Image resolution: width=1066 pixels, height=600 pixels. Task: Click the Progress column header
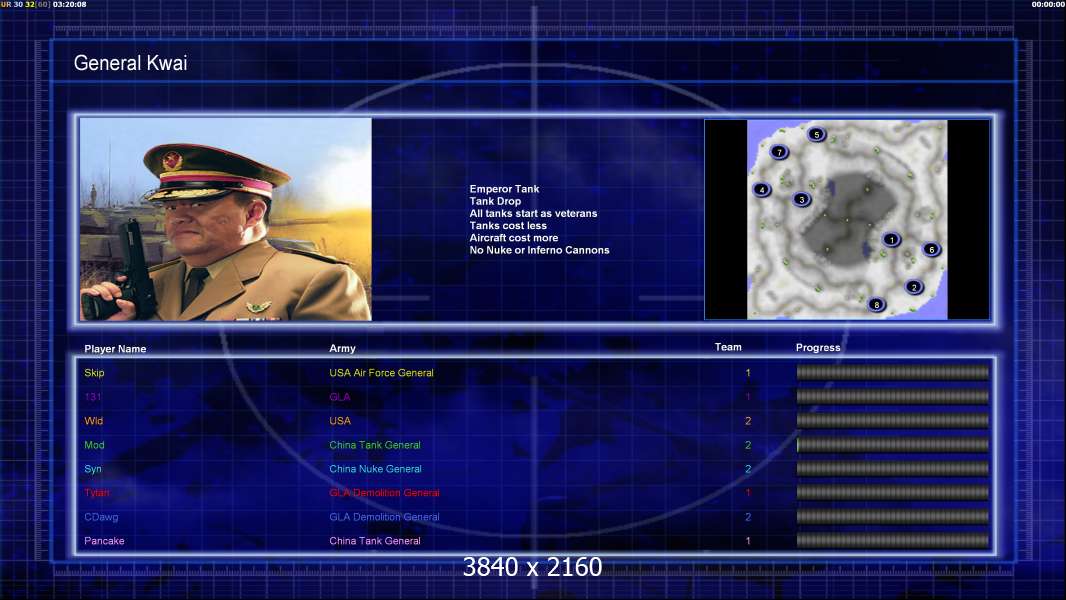point(818,347)
